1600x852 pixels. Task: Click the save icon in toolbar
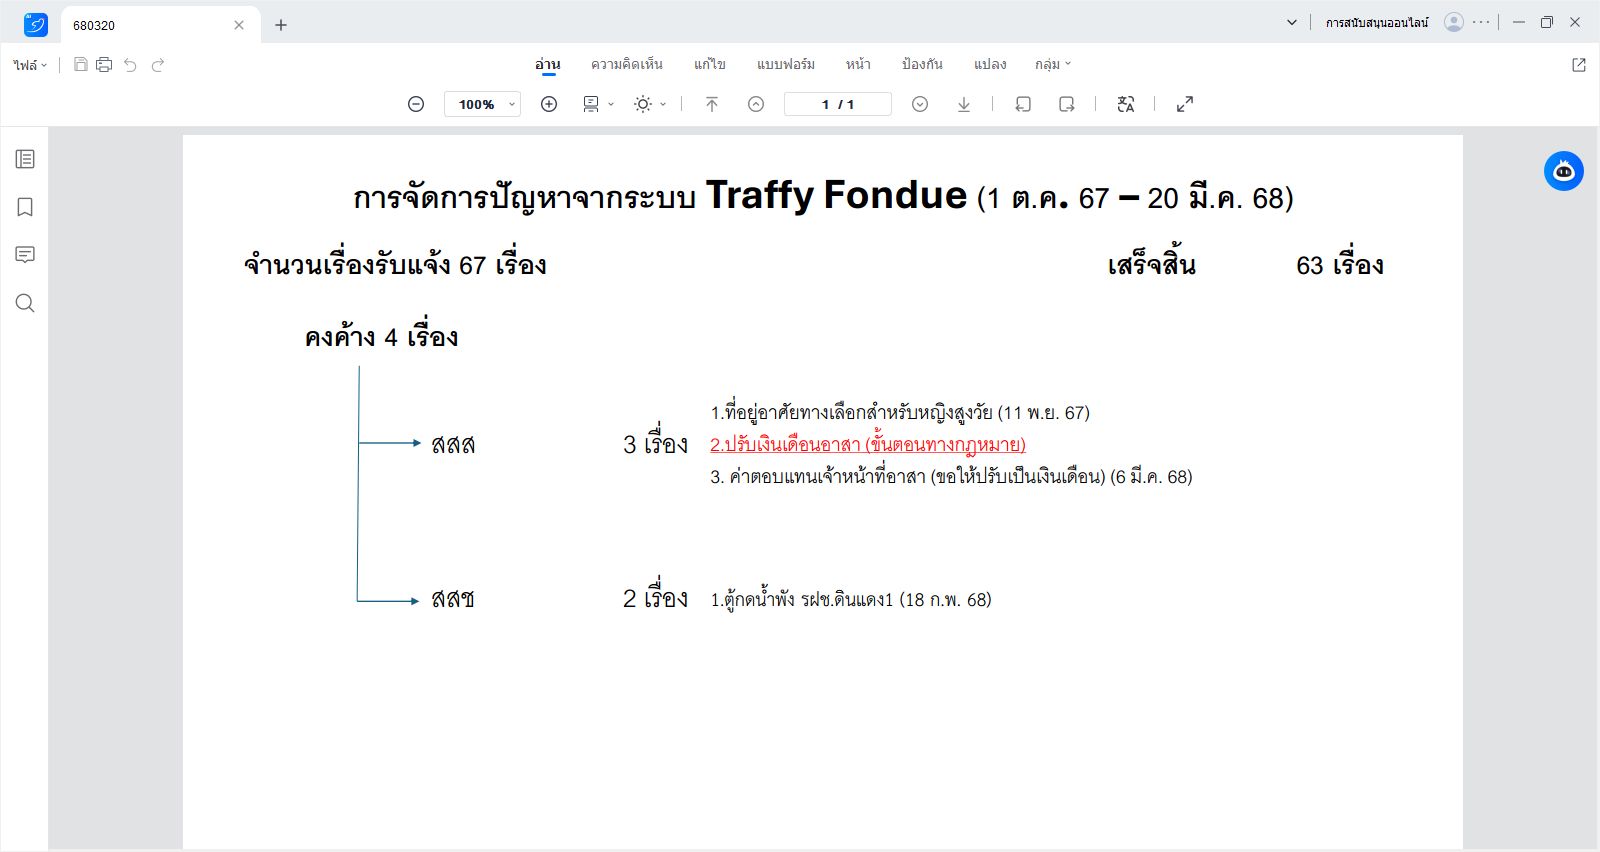click(81, 65)
